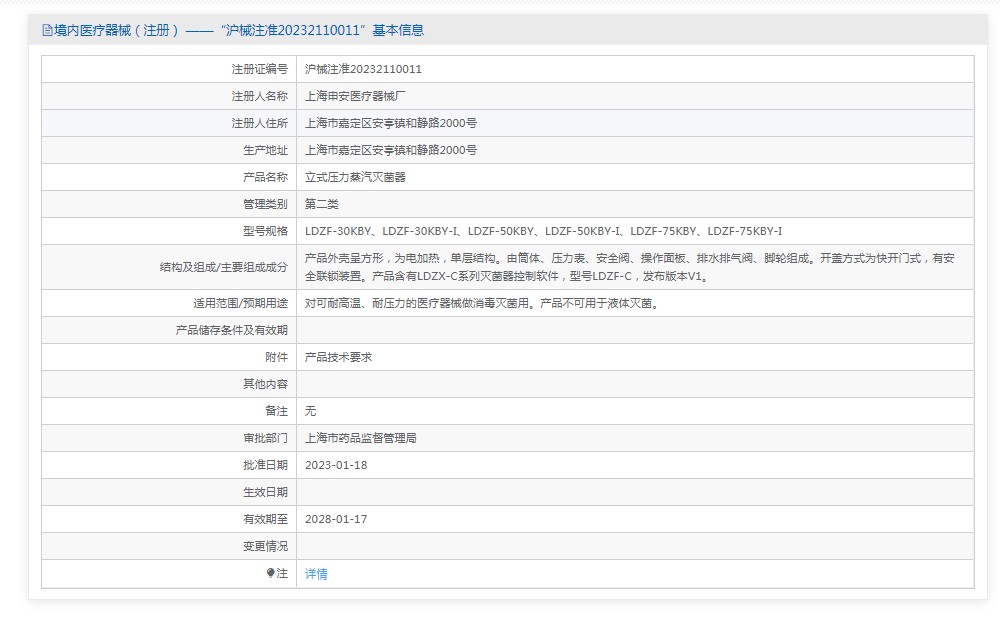Click the 备注 label

277,411
